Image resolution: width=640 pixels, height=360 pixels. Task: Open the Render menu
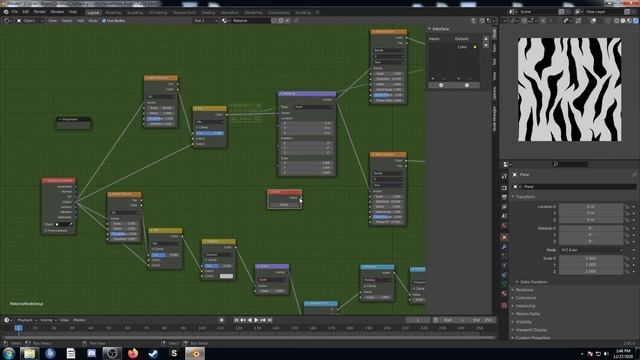[x=40, y=12]
